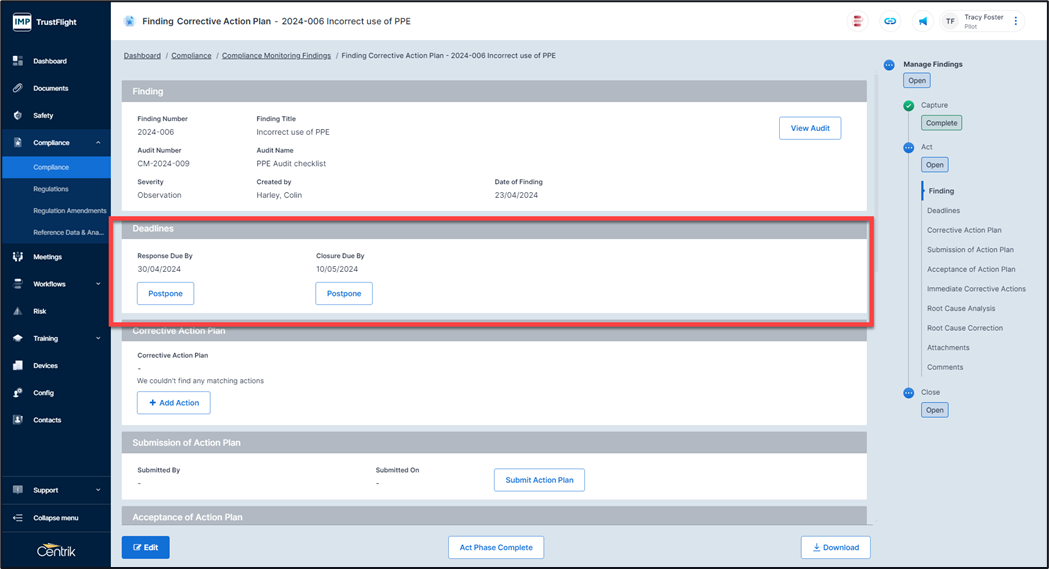Screen dimensions: 1049x569
Task: Click the red database icon in header
Action: tap(857, 21)
